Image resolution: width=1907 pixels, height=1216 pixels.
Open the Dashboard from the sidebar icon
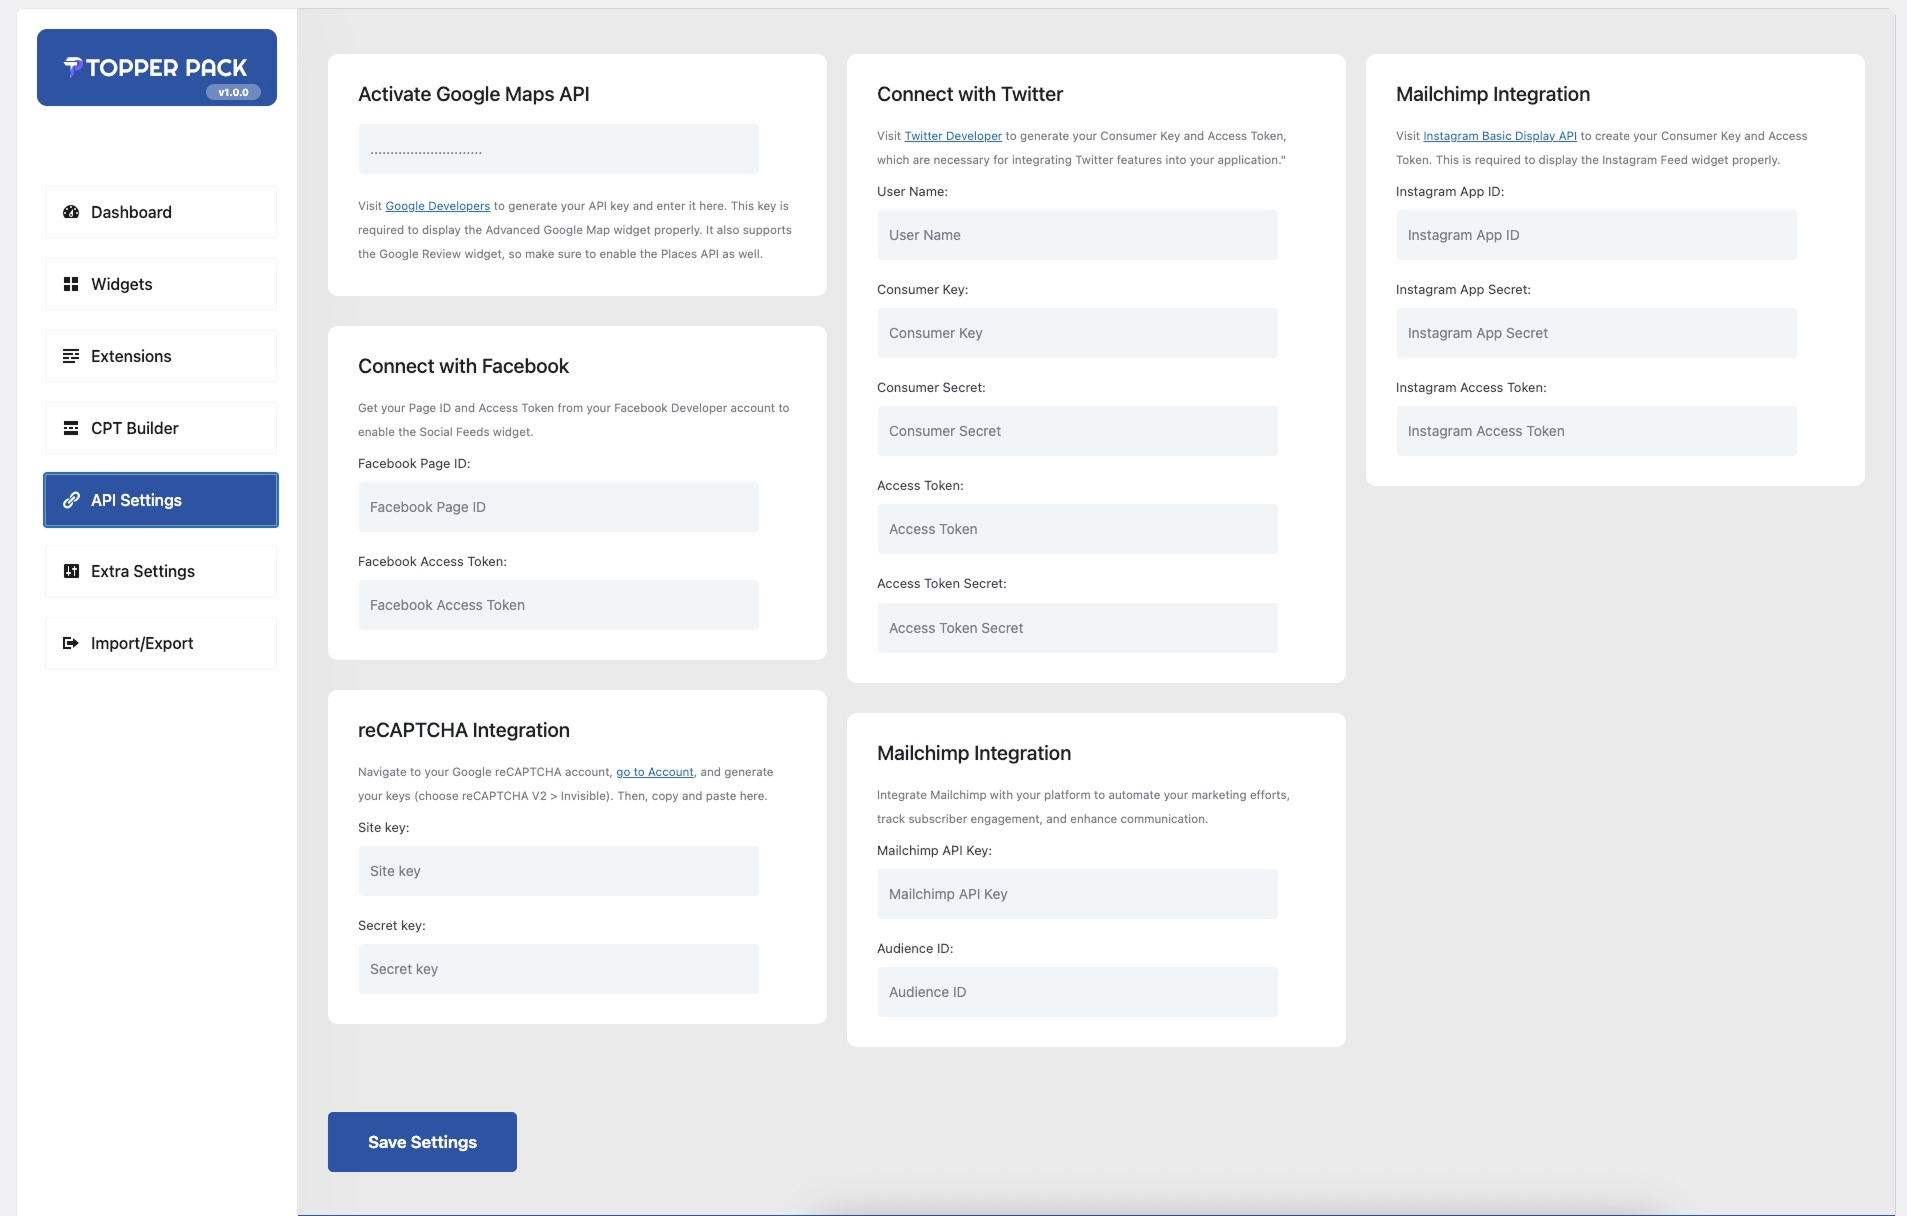click(70, 212)
